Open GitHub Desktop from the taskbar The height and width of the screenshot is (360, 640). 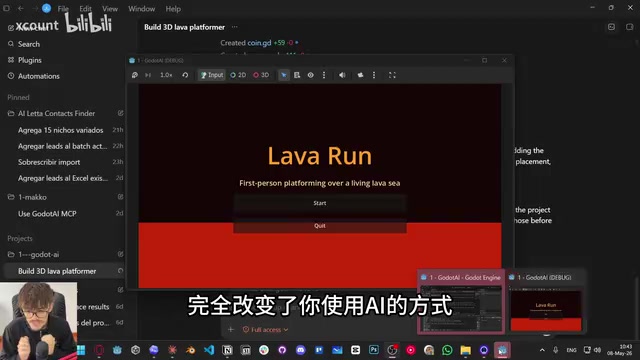click(282, 350)
